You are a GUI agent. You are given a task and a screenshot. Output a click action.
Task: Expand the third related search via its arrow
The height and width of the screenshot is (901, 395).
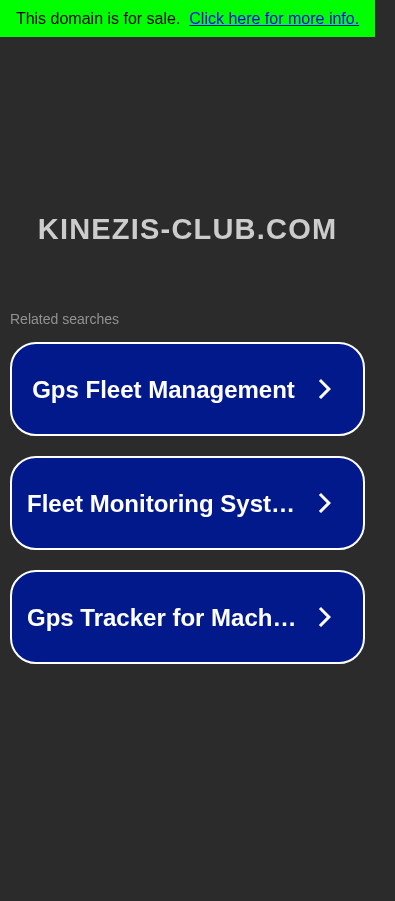point(325,617)
